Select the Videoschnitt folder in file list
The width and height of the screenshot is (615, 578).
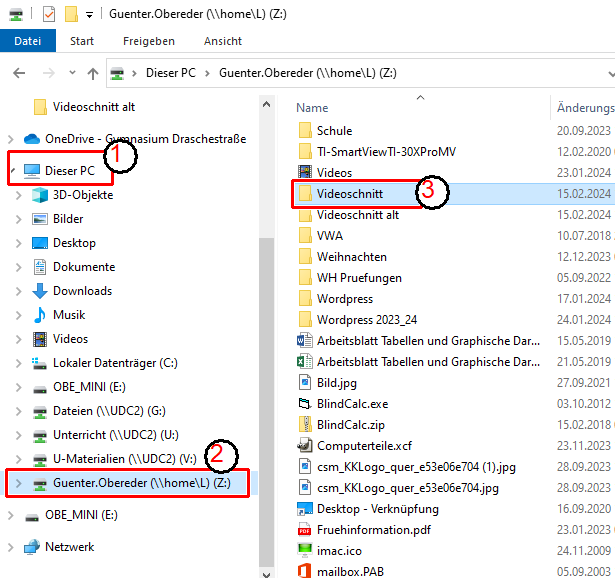point(349,191)
